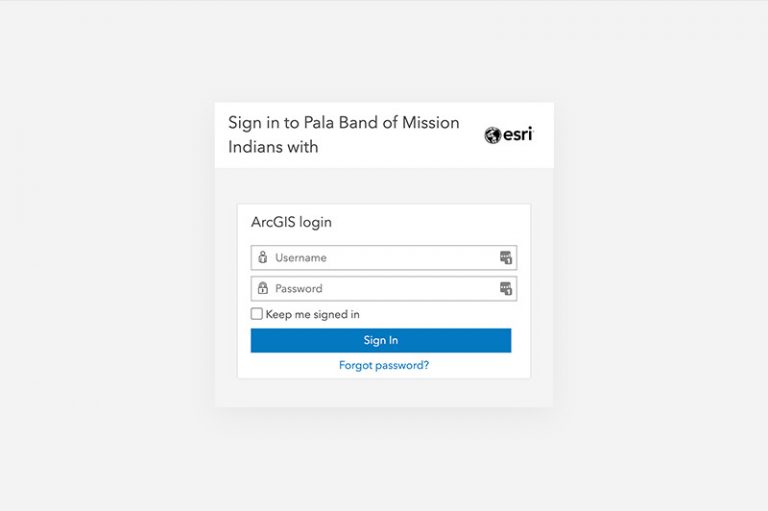Viewport: 768px width, 511px height.
Task: Click the Sign in to Pala Band title
Action: click(x=343, y=123)
